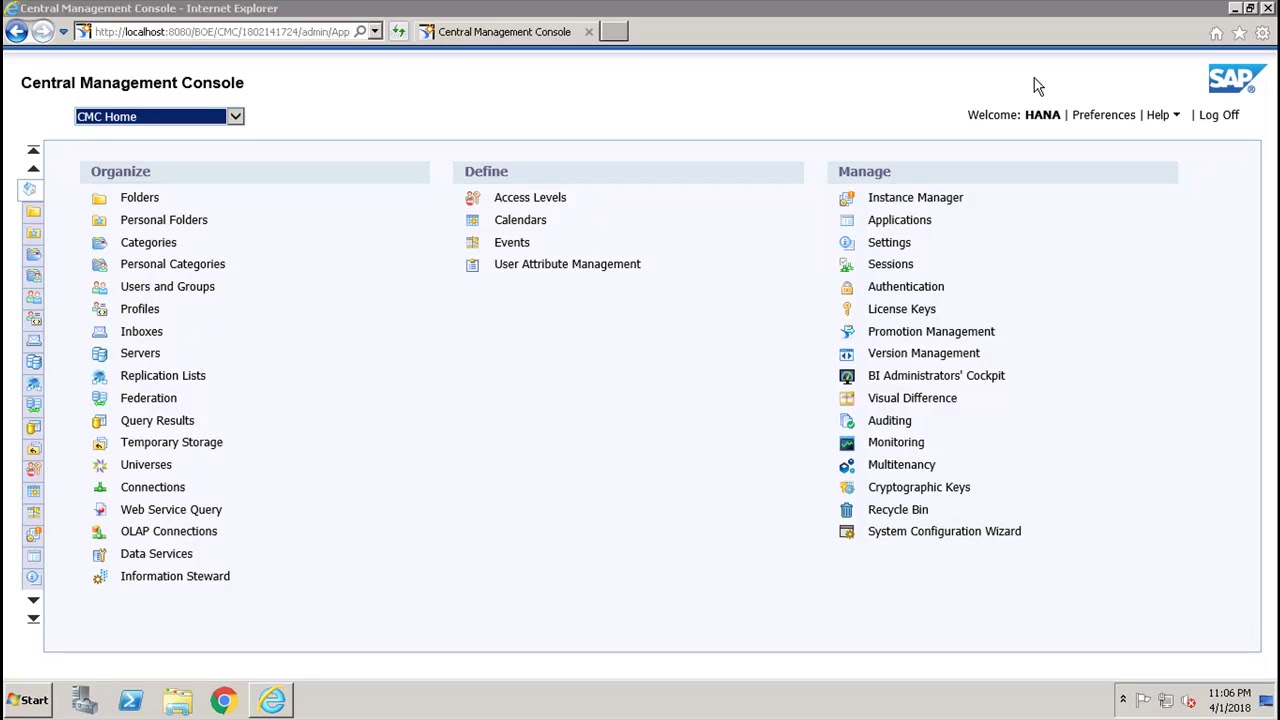Open the Replication Lists link
This screenshot has width=1280, height=720.
[x=163, y=376]
